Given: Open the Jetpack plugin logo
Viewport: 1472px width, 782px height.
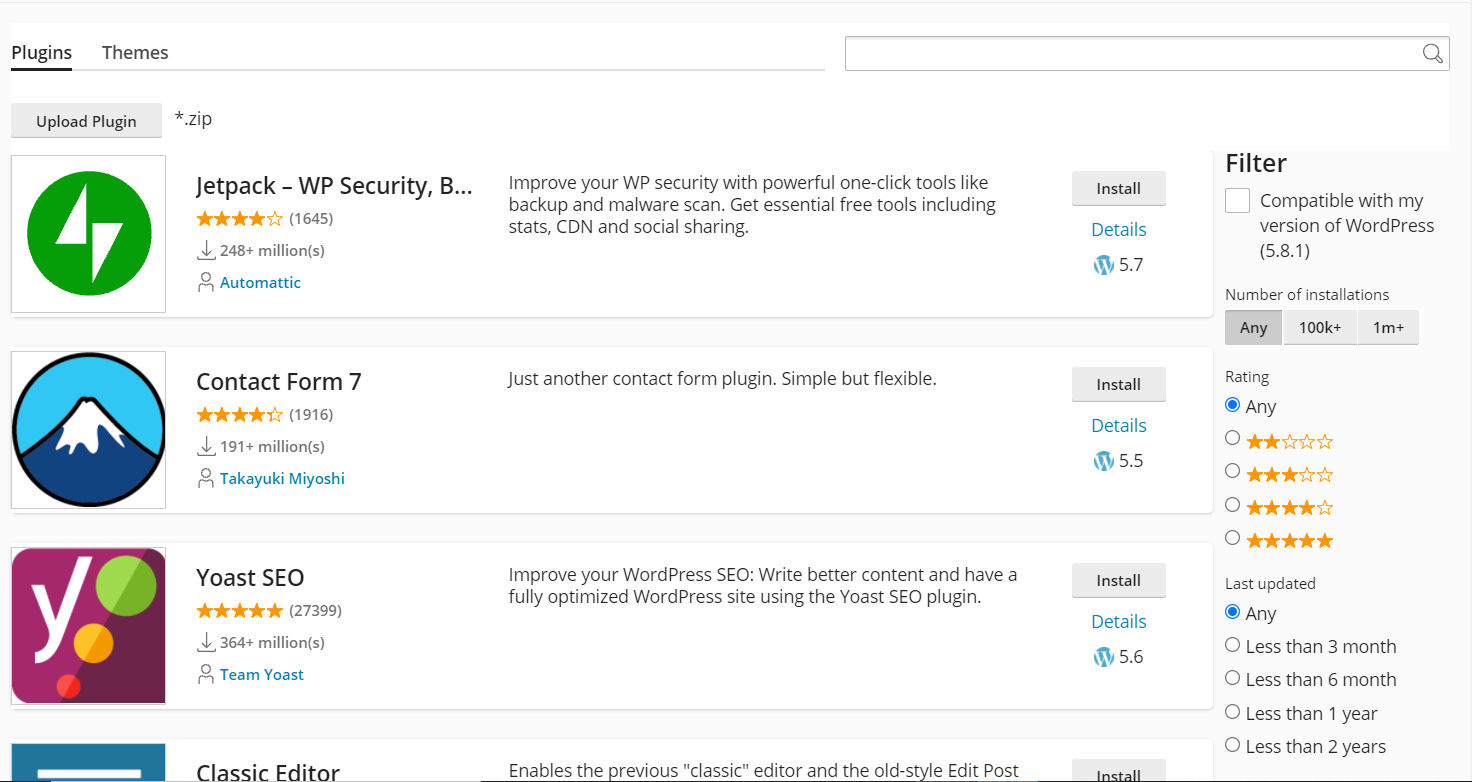Looking at the screenshot, I should 89,234.
